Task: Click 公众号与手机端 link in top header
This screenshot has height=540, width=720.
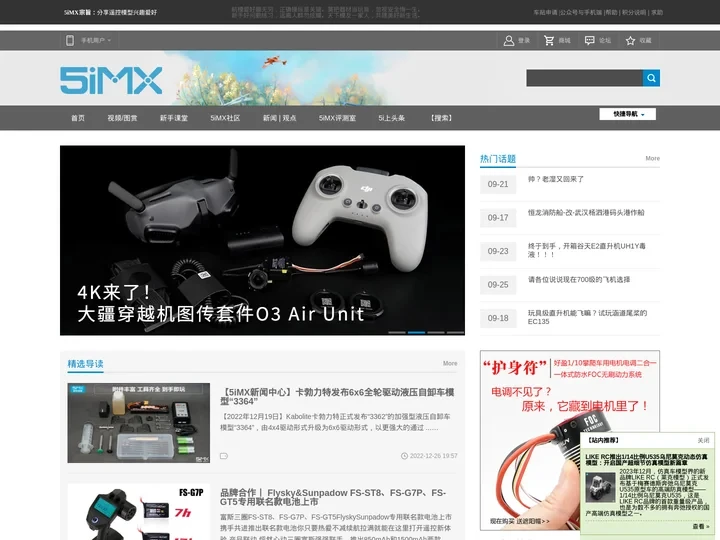Action: [580, 12]
